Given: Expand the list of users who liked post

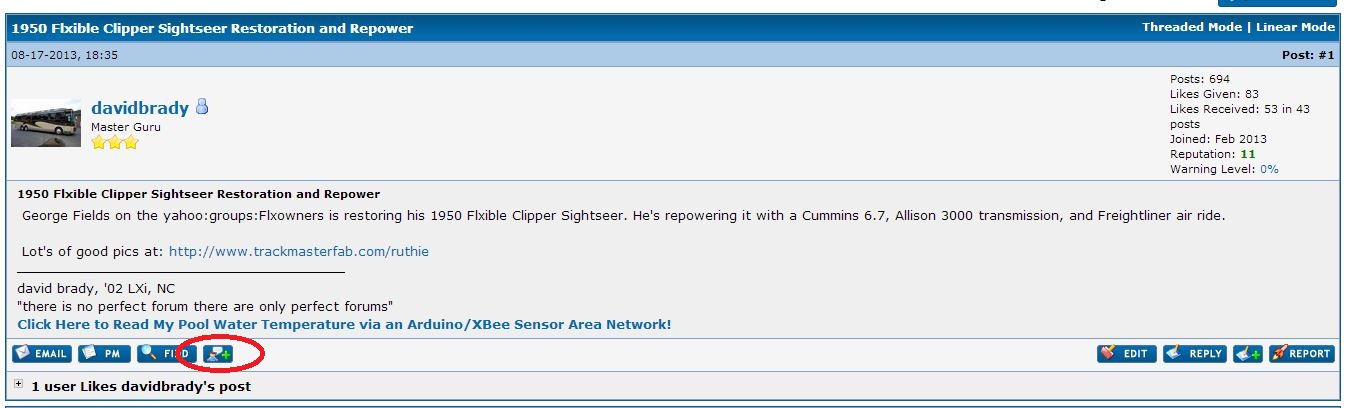Looking at the screenshot, I should click(19, 384).
